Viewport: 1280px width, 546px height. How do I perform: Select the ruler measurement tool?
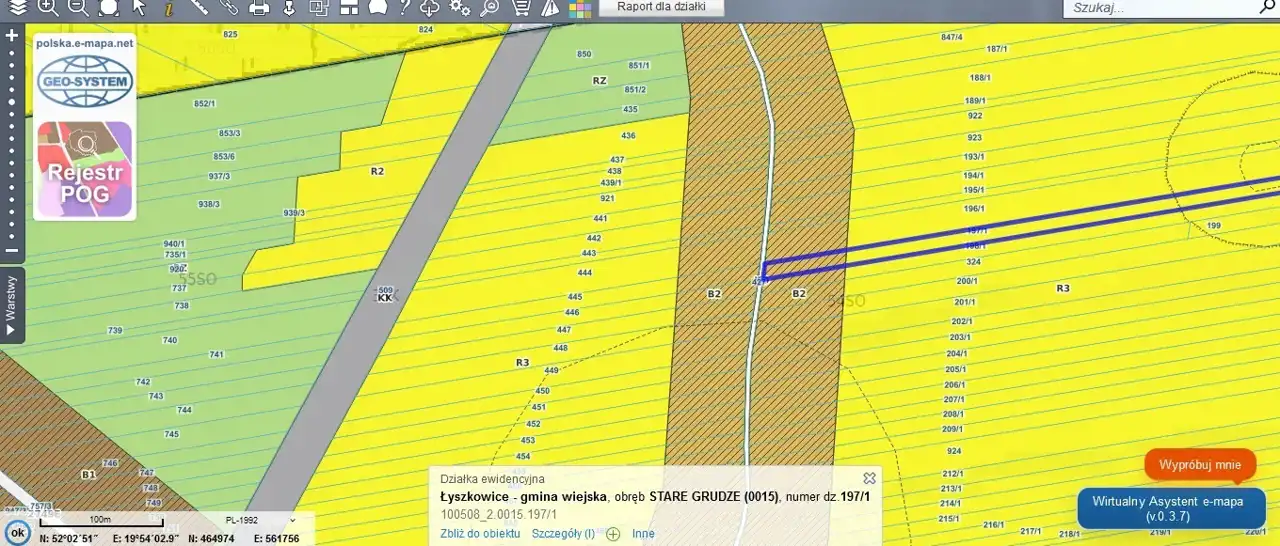click(199, 8)
